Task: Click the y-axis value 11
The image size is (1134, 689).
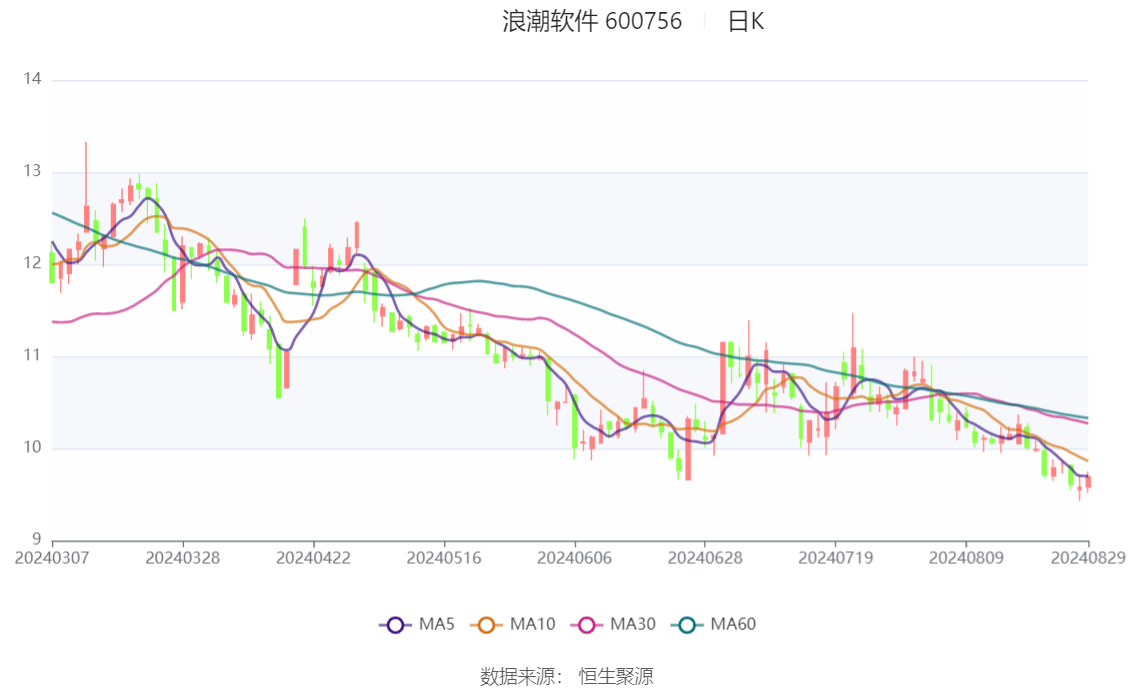Action: (32, 355)
